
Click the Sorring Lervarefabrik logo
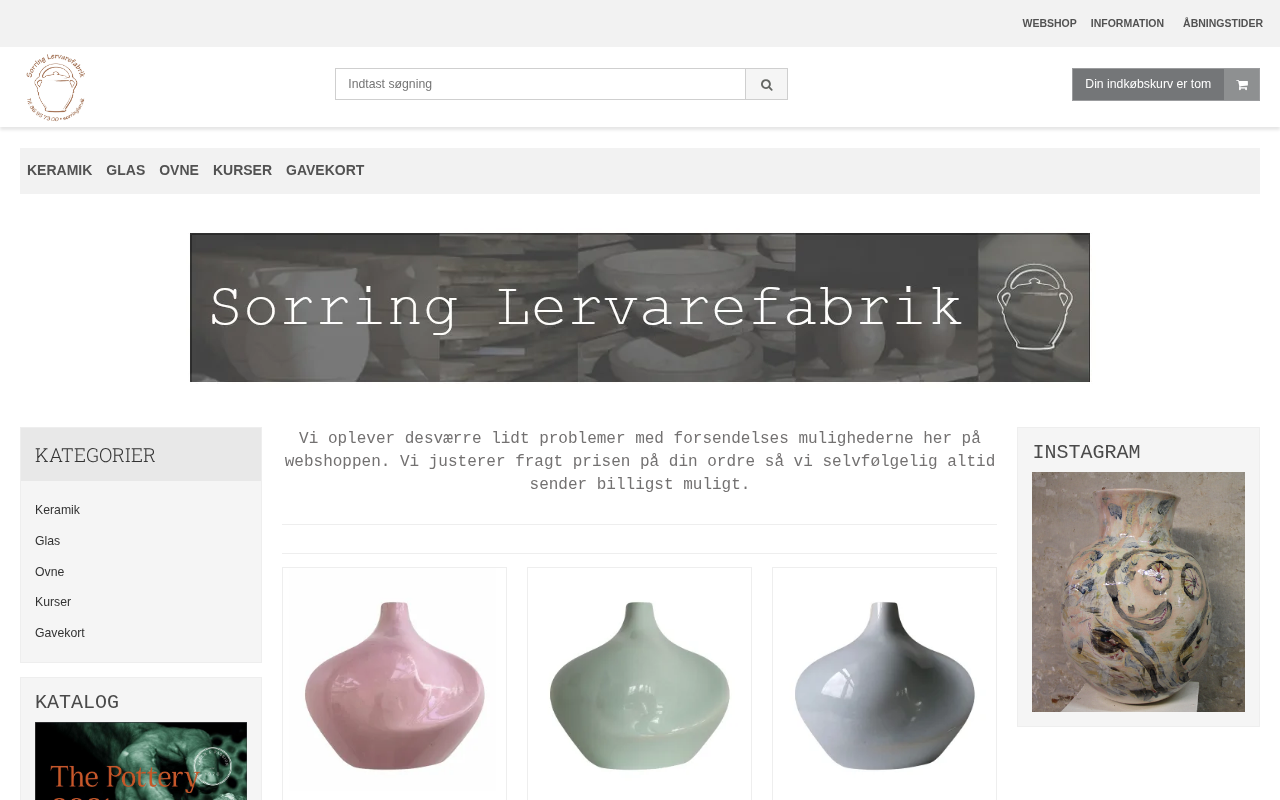tap(56, 87)
